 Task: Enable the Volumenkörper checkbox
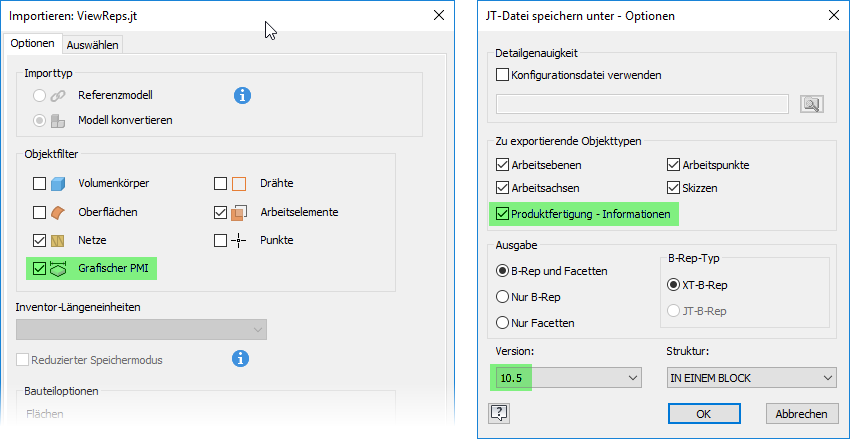[x=40, y=184]
